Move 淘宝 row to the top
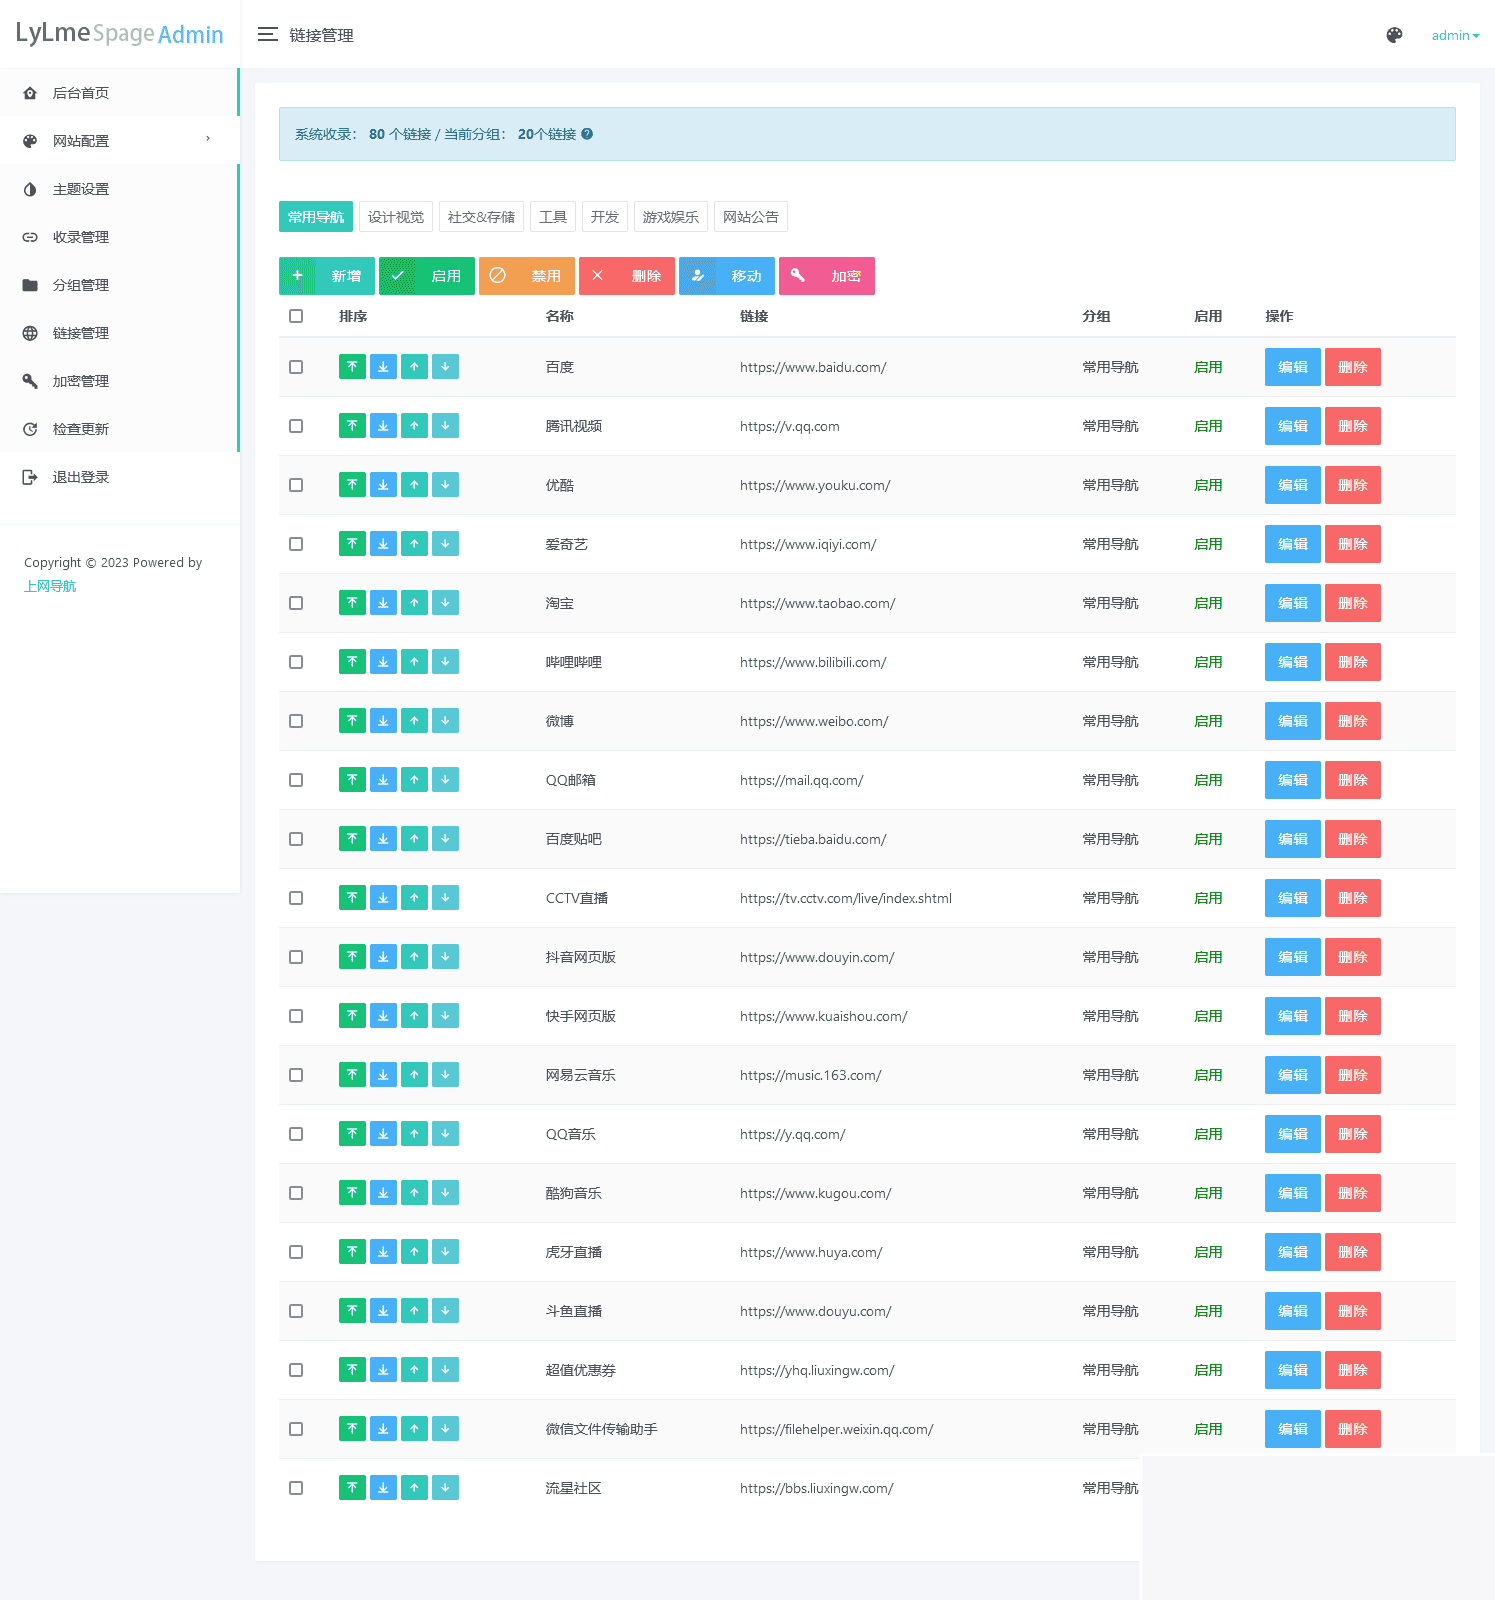This screenshot has width=1495, height=1600. pos(352,603)
